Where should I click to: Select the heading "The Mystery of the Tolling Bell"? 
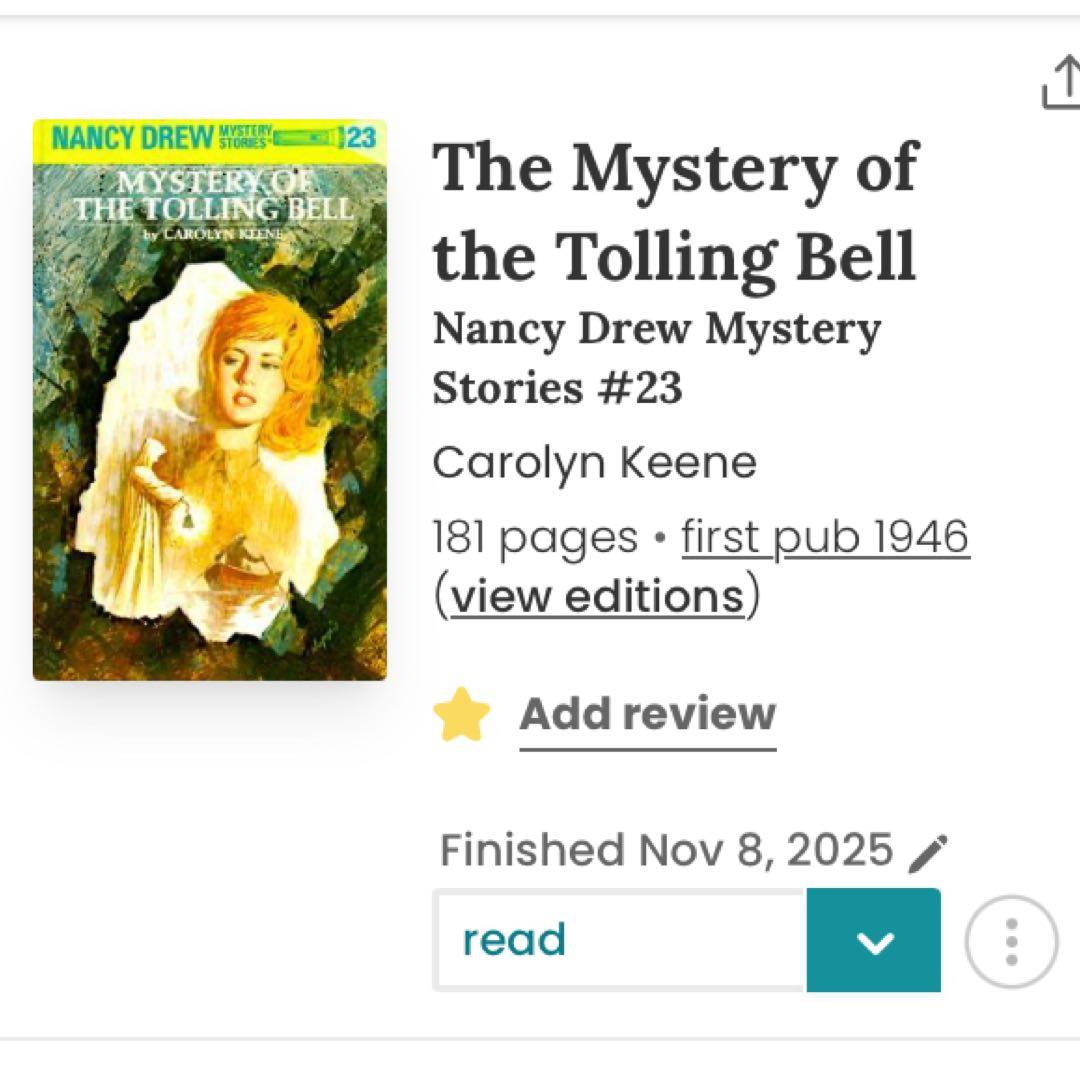(x=675, y=211)
